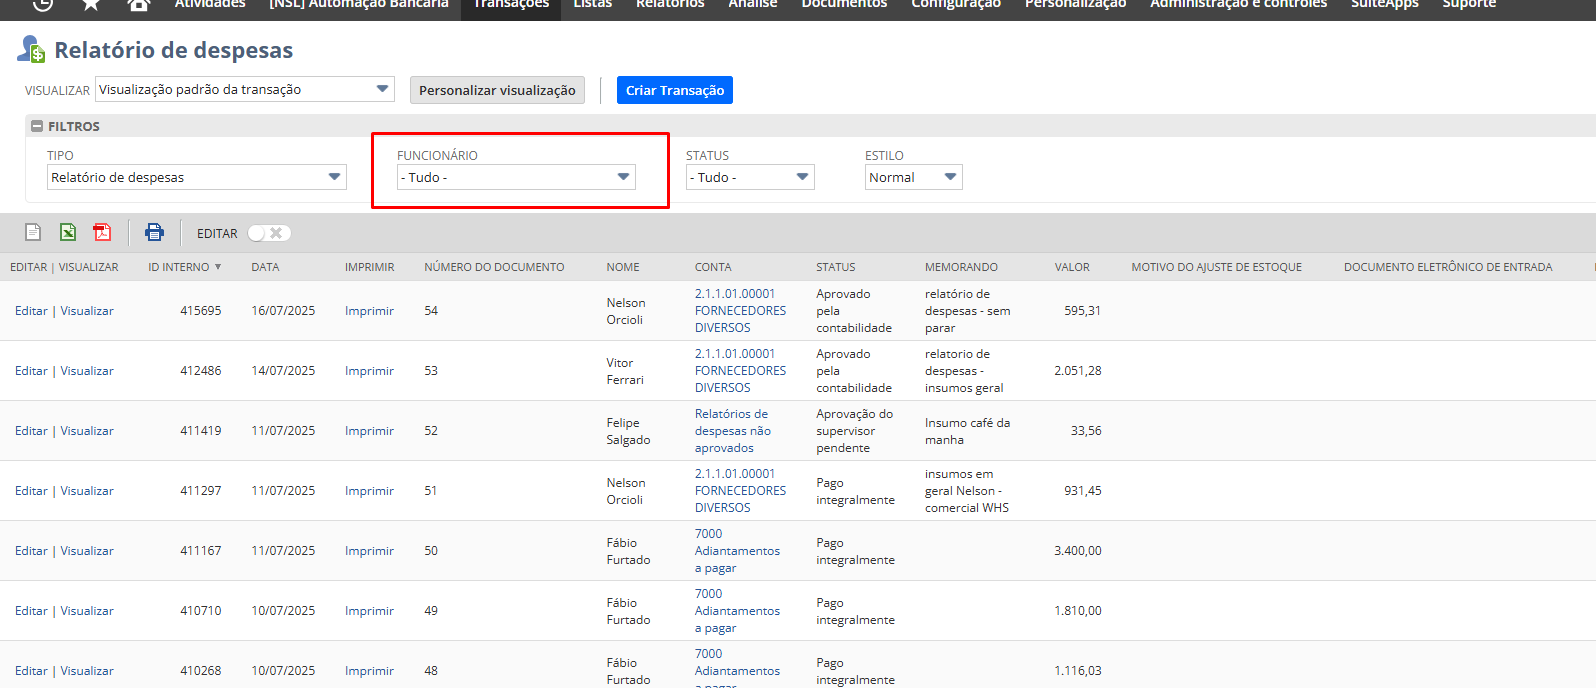Open the Relatórios menu
Viewport: 1596px width, 688px height.
[670, 4]
